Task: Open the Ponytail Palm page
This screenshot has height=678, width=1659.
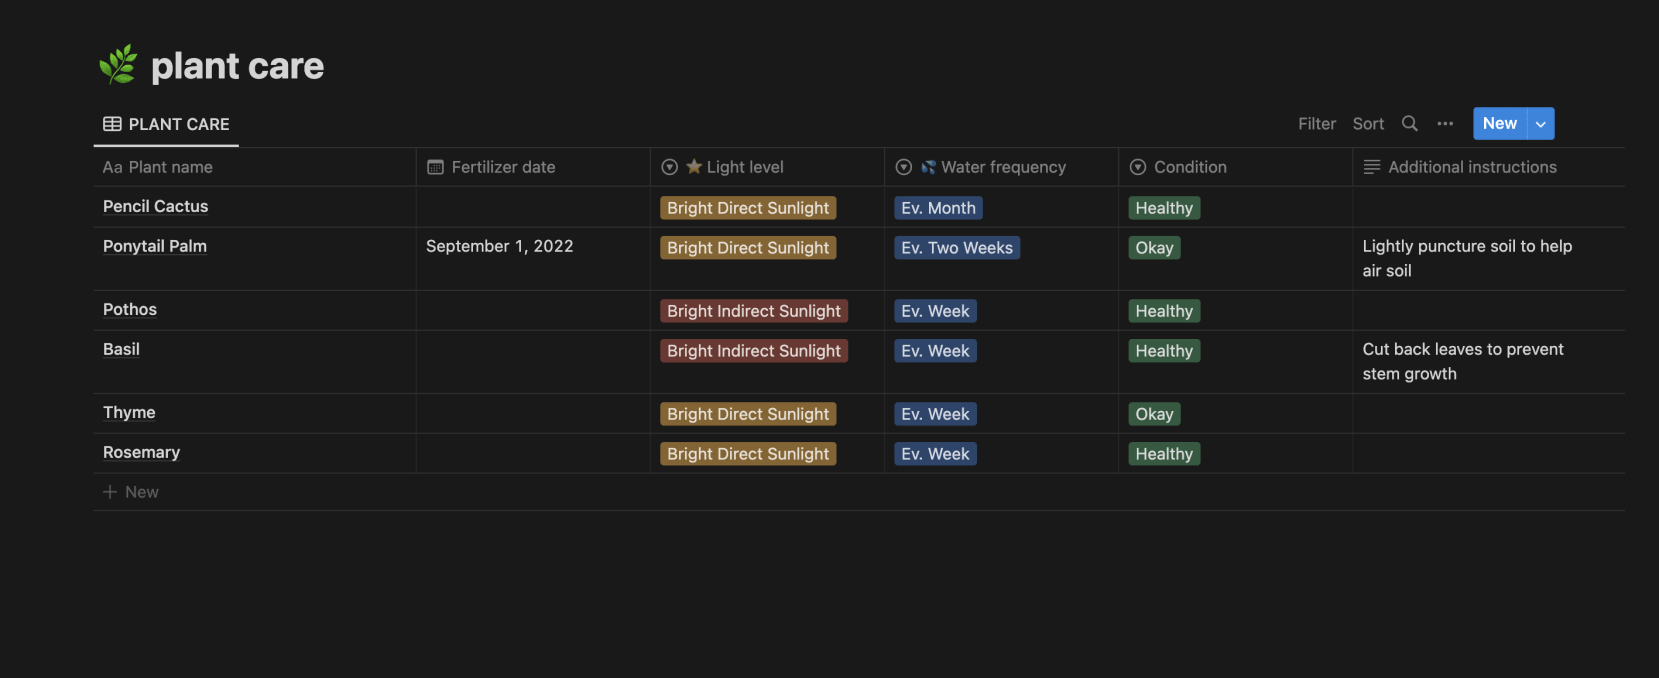Action: click(x=155, y=246)
